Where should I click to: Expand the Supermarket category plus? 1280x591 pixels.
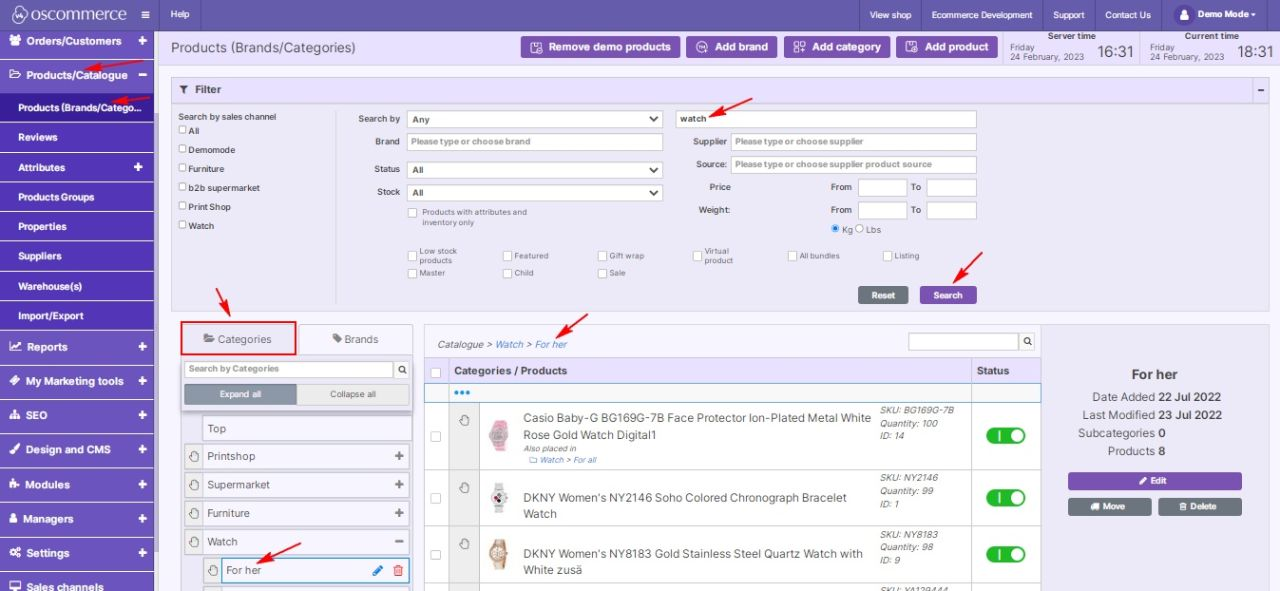(x=399, y=485)
